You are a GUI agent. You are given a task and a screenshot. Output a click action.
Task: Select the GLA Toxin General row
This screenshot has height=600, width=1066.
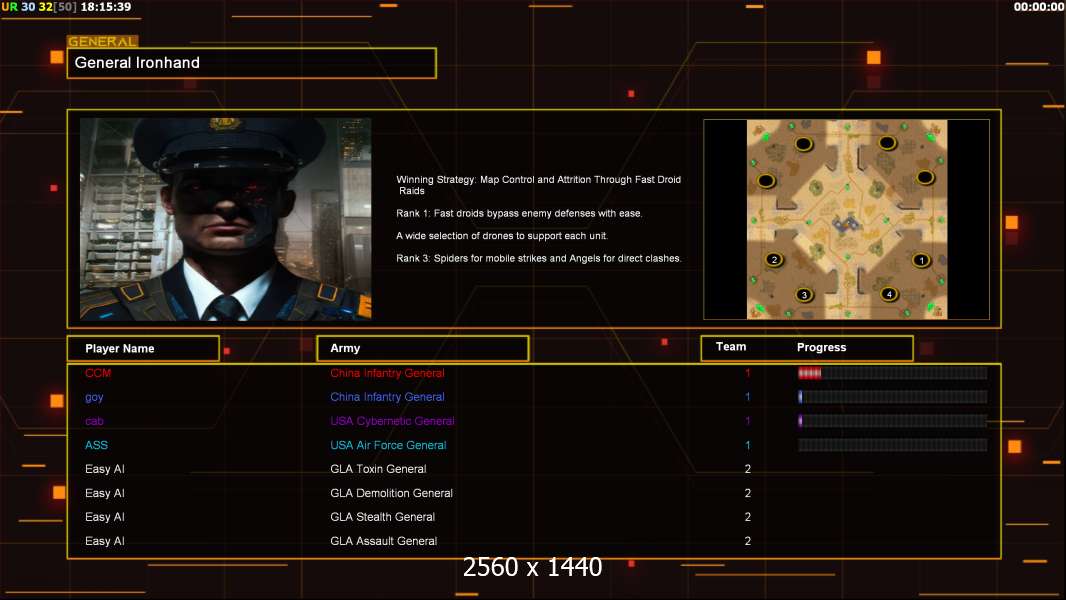tap(534, 469)
